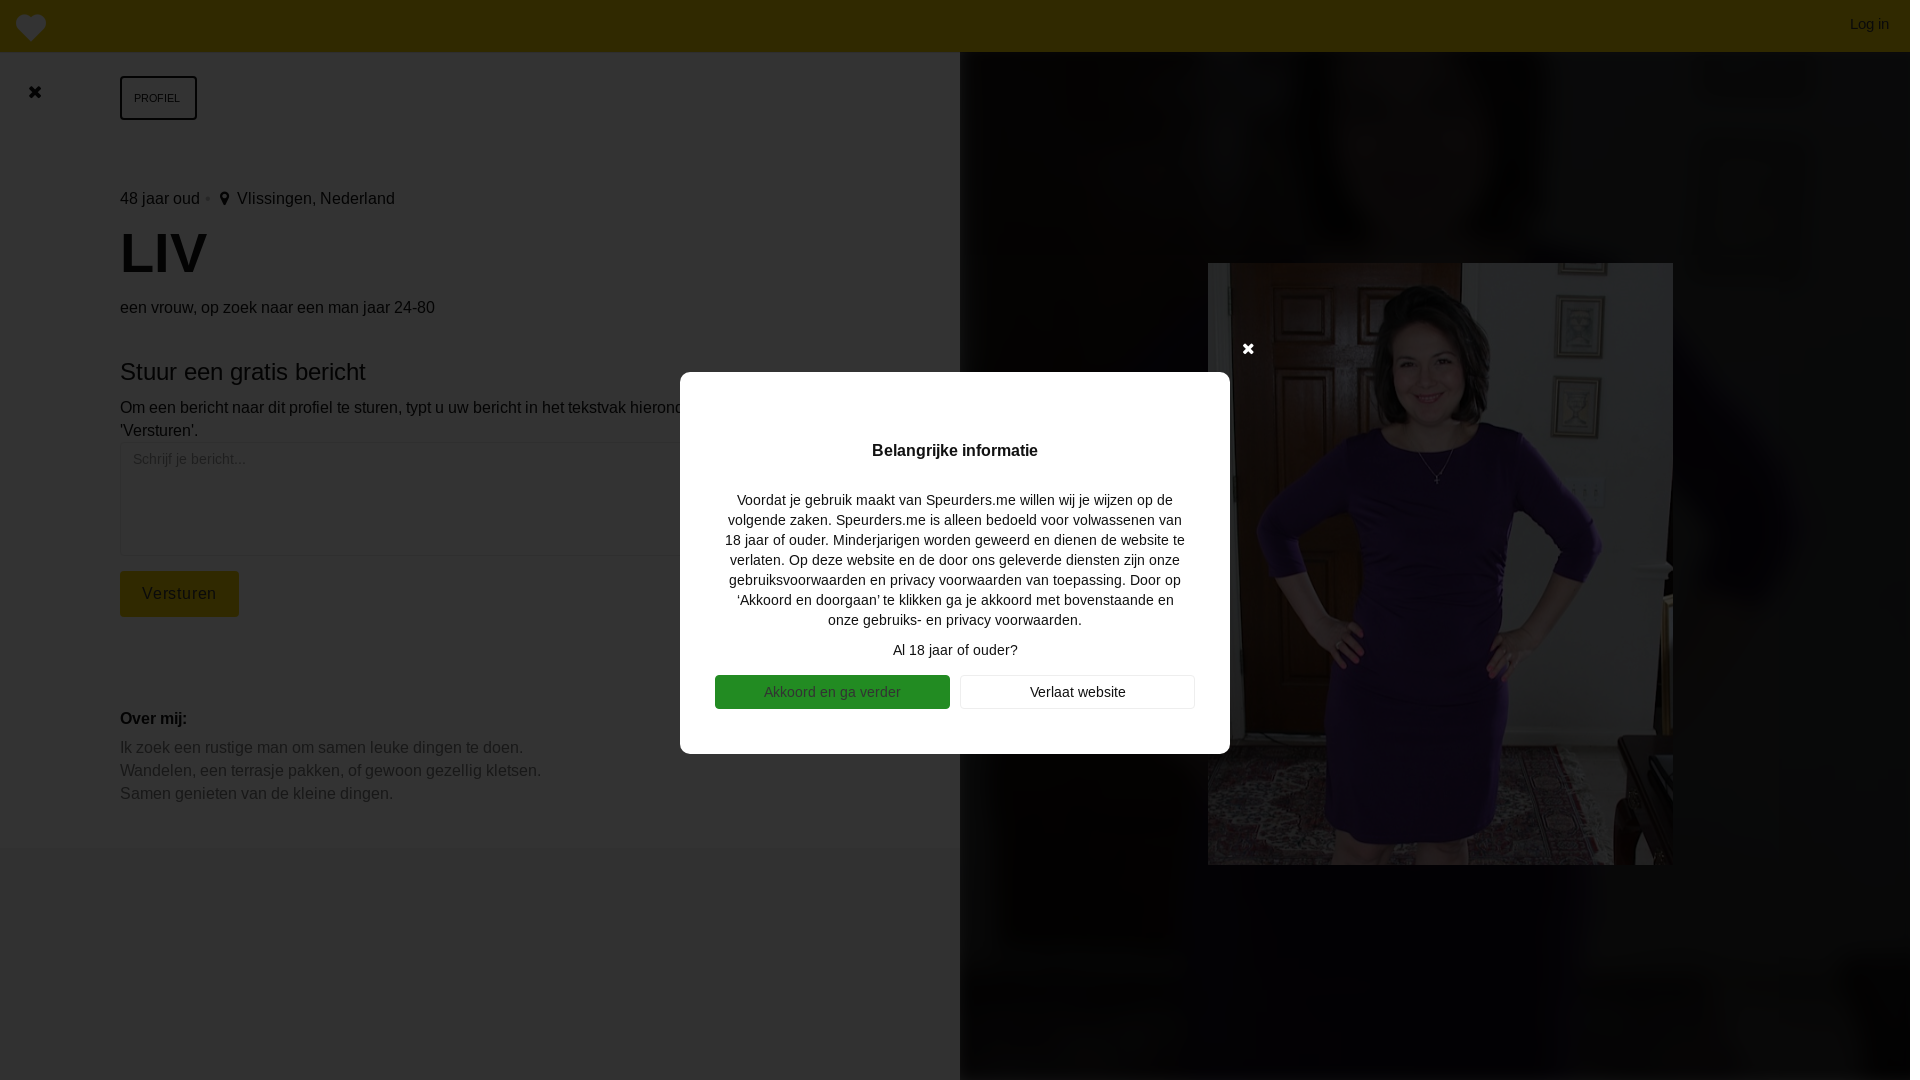Click the Belangrijke informatie heading
This screenshot has height=1080, width=1920.
[x=955, y=451]
